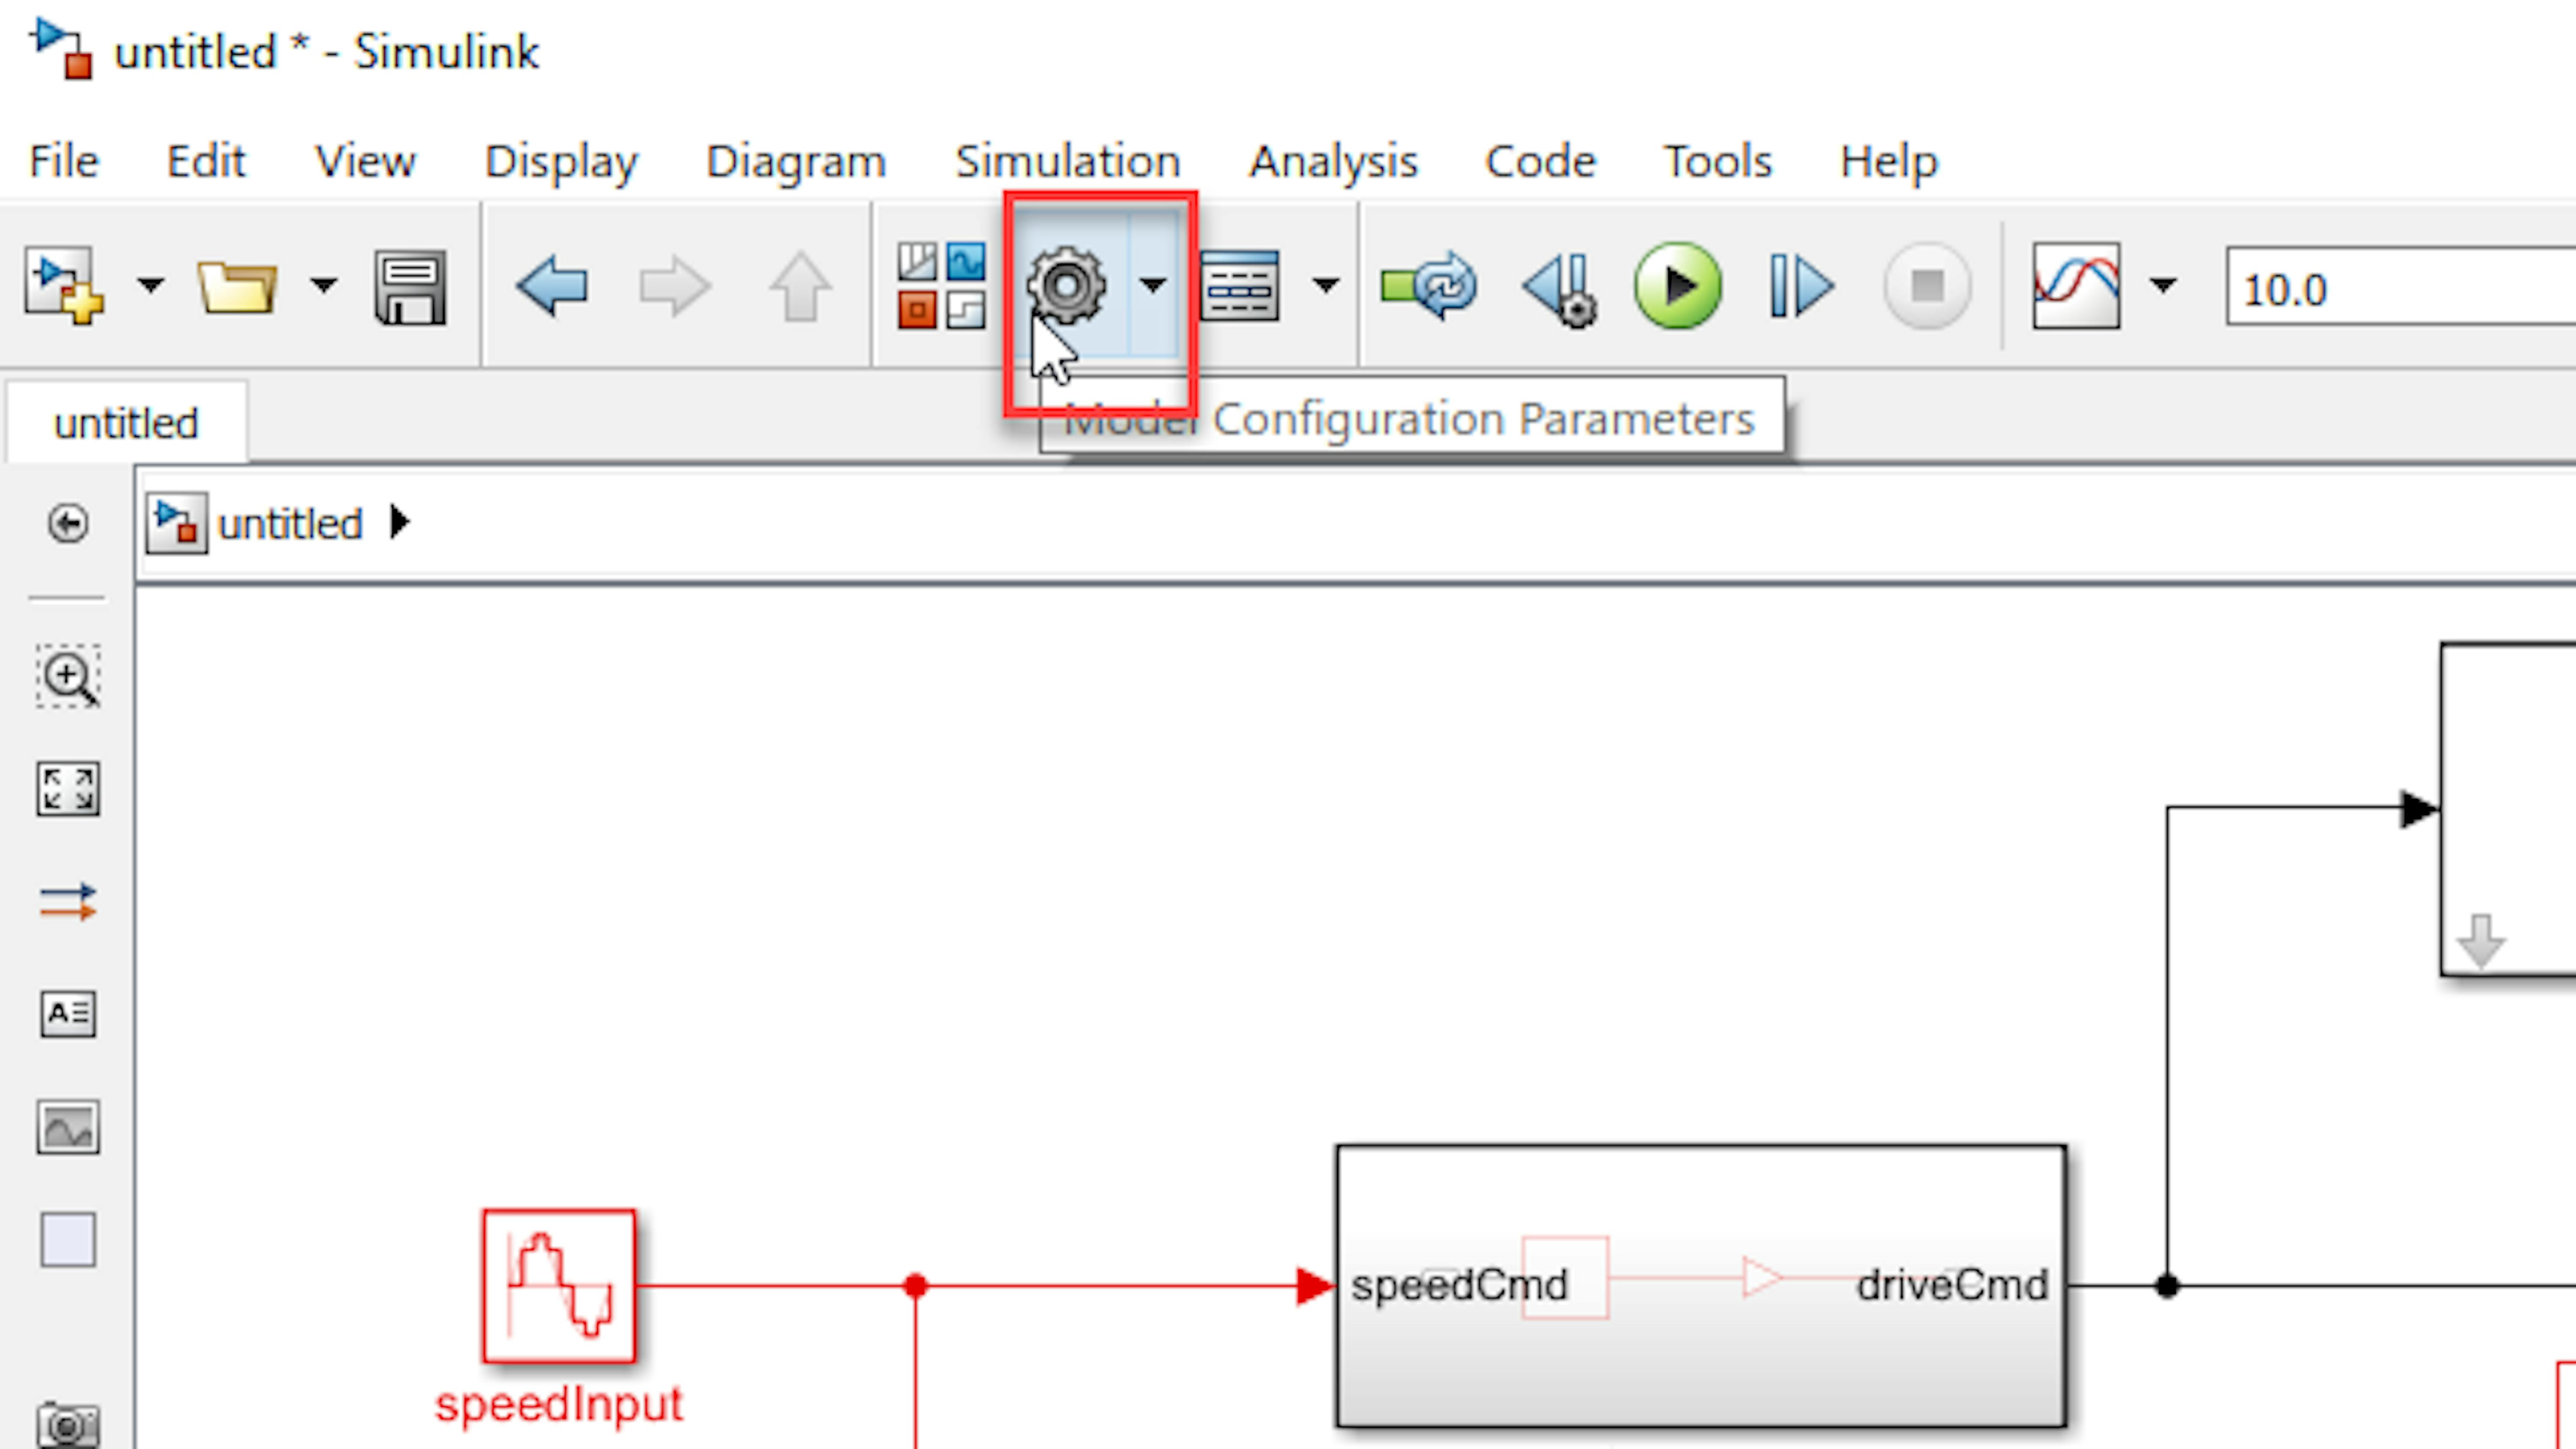Navigate back with the blue left arrow
The height and width of the screenshot is (1449, 2576).
552,287
